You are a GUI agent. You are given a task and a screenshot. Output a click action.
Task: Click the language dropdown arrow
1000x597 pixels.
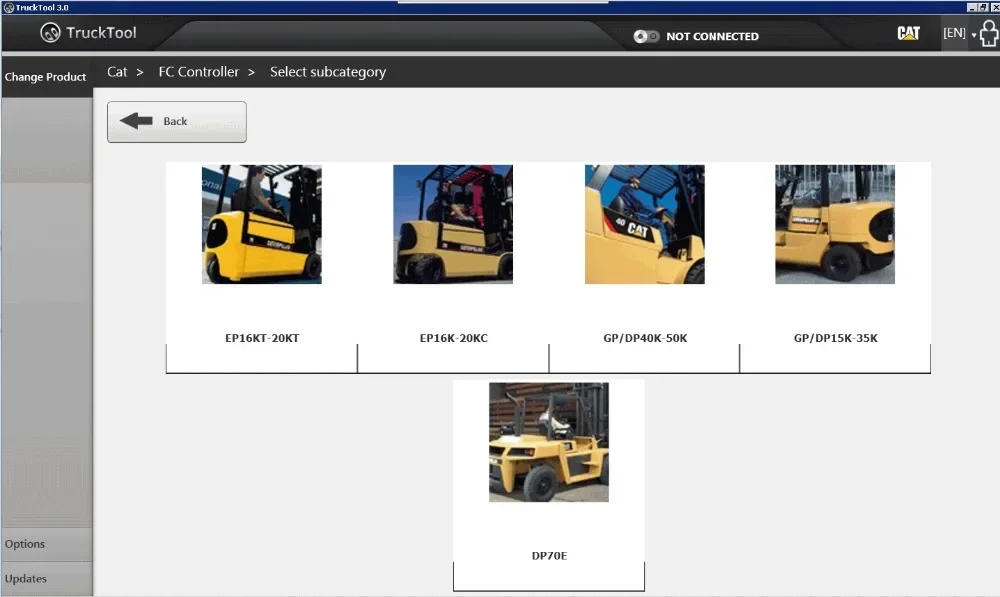pyautogui.click(x=974, y=35)
